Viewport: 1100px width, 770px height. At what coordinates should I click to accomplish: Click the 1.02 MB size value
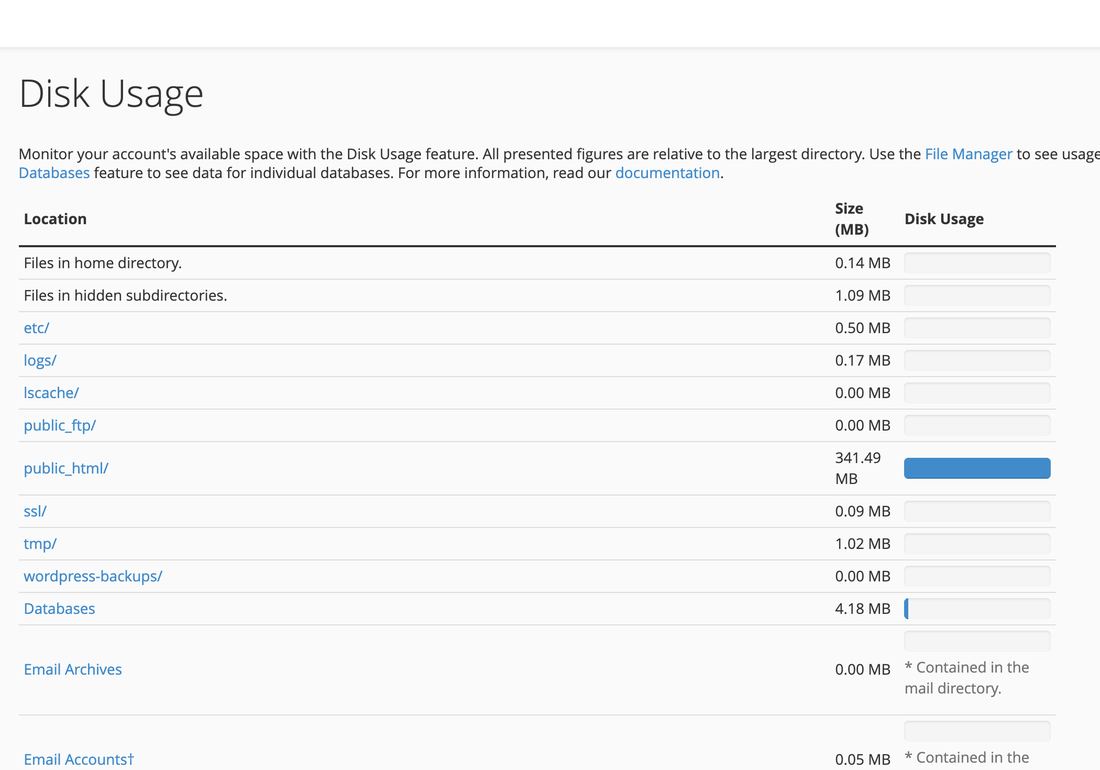point(863,544)
